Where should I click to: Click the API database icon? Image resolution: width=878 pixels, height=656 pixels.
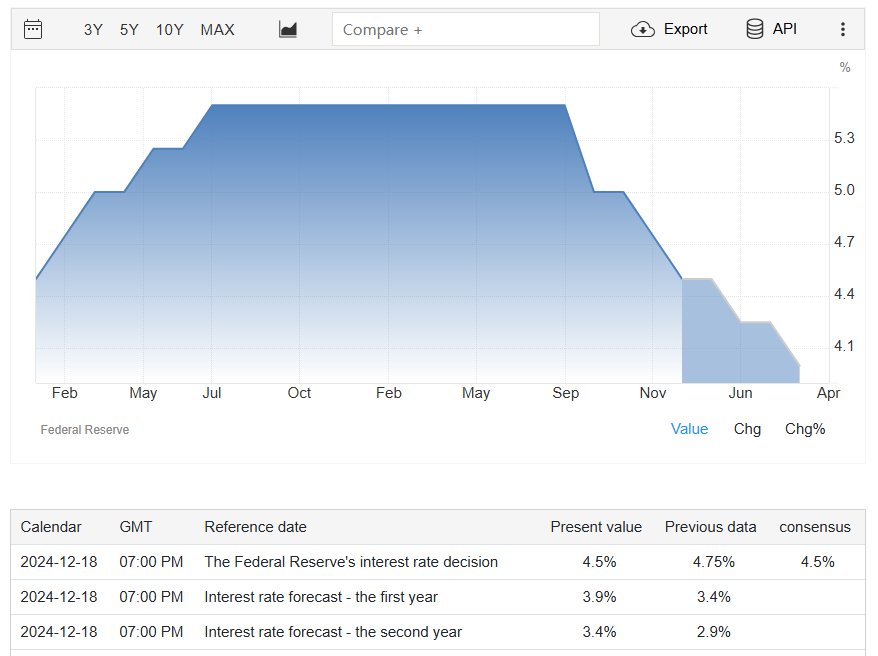point(755,29)
